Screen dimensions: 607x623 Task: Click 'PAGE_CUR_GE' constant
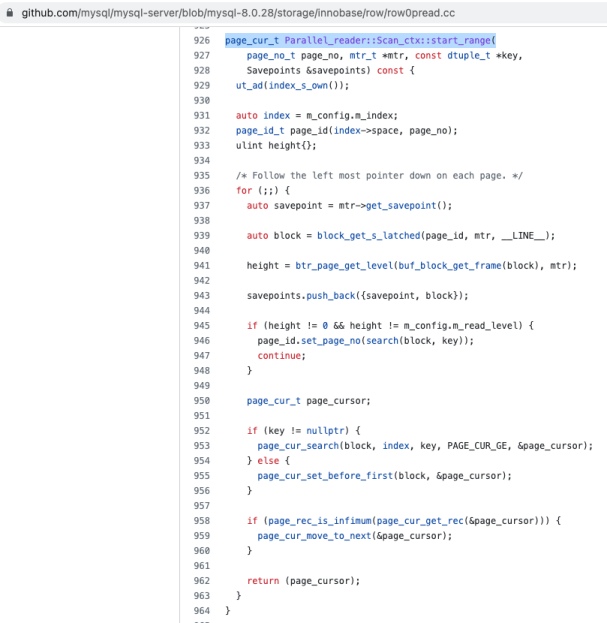click(477, 446)
